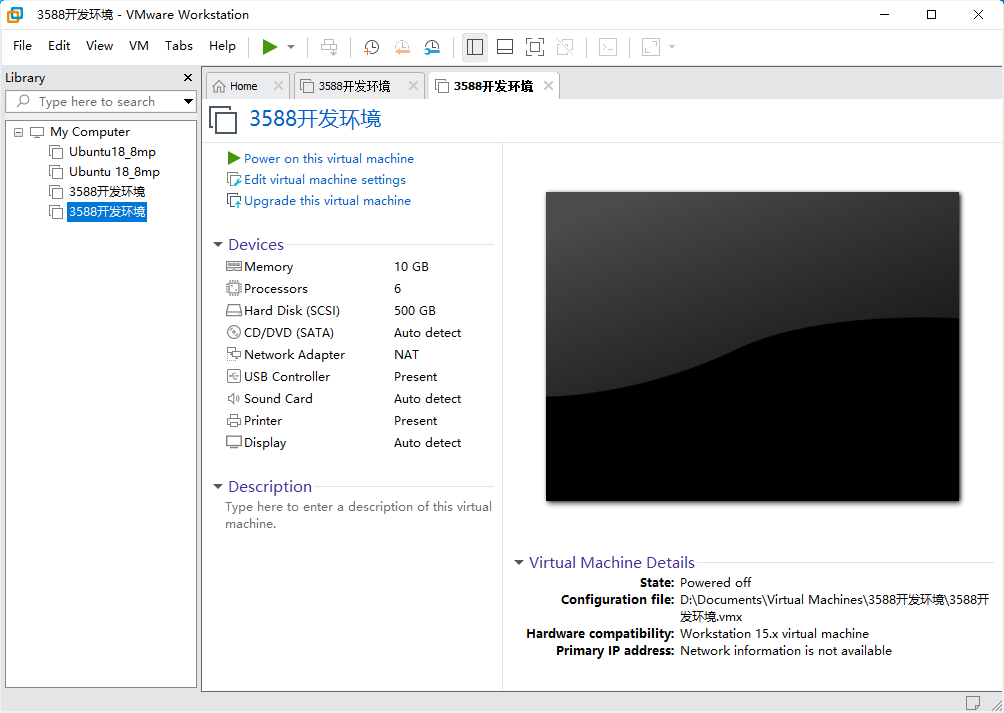Click the revert to snapshot icon
The image size is (1004, 713).
(402, 47)
